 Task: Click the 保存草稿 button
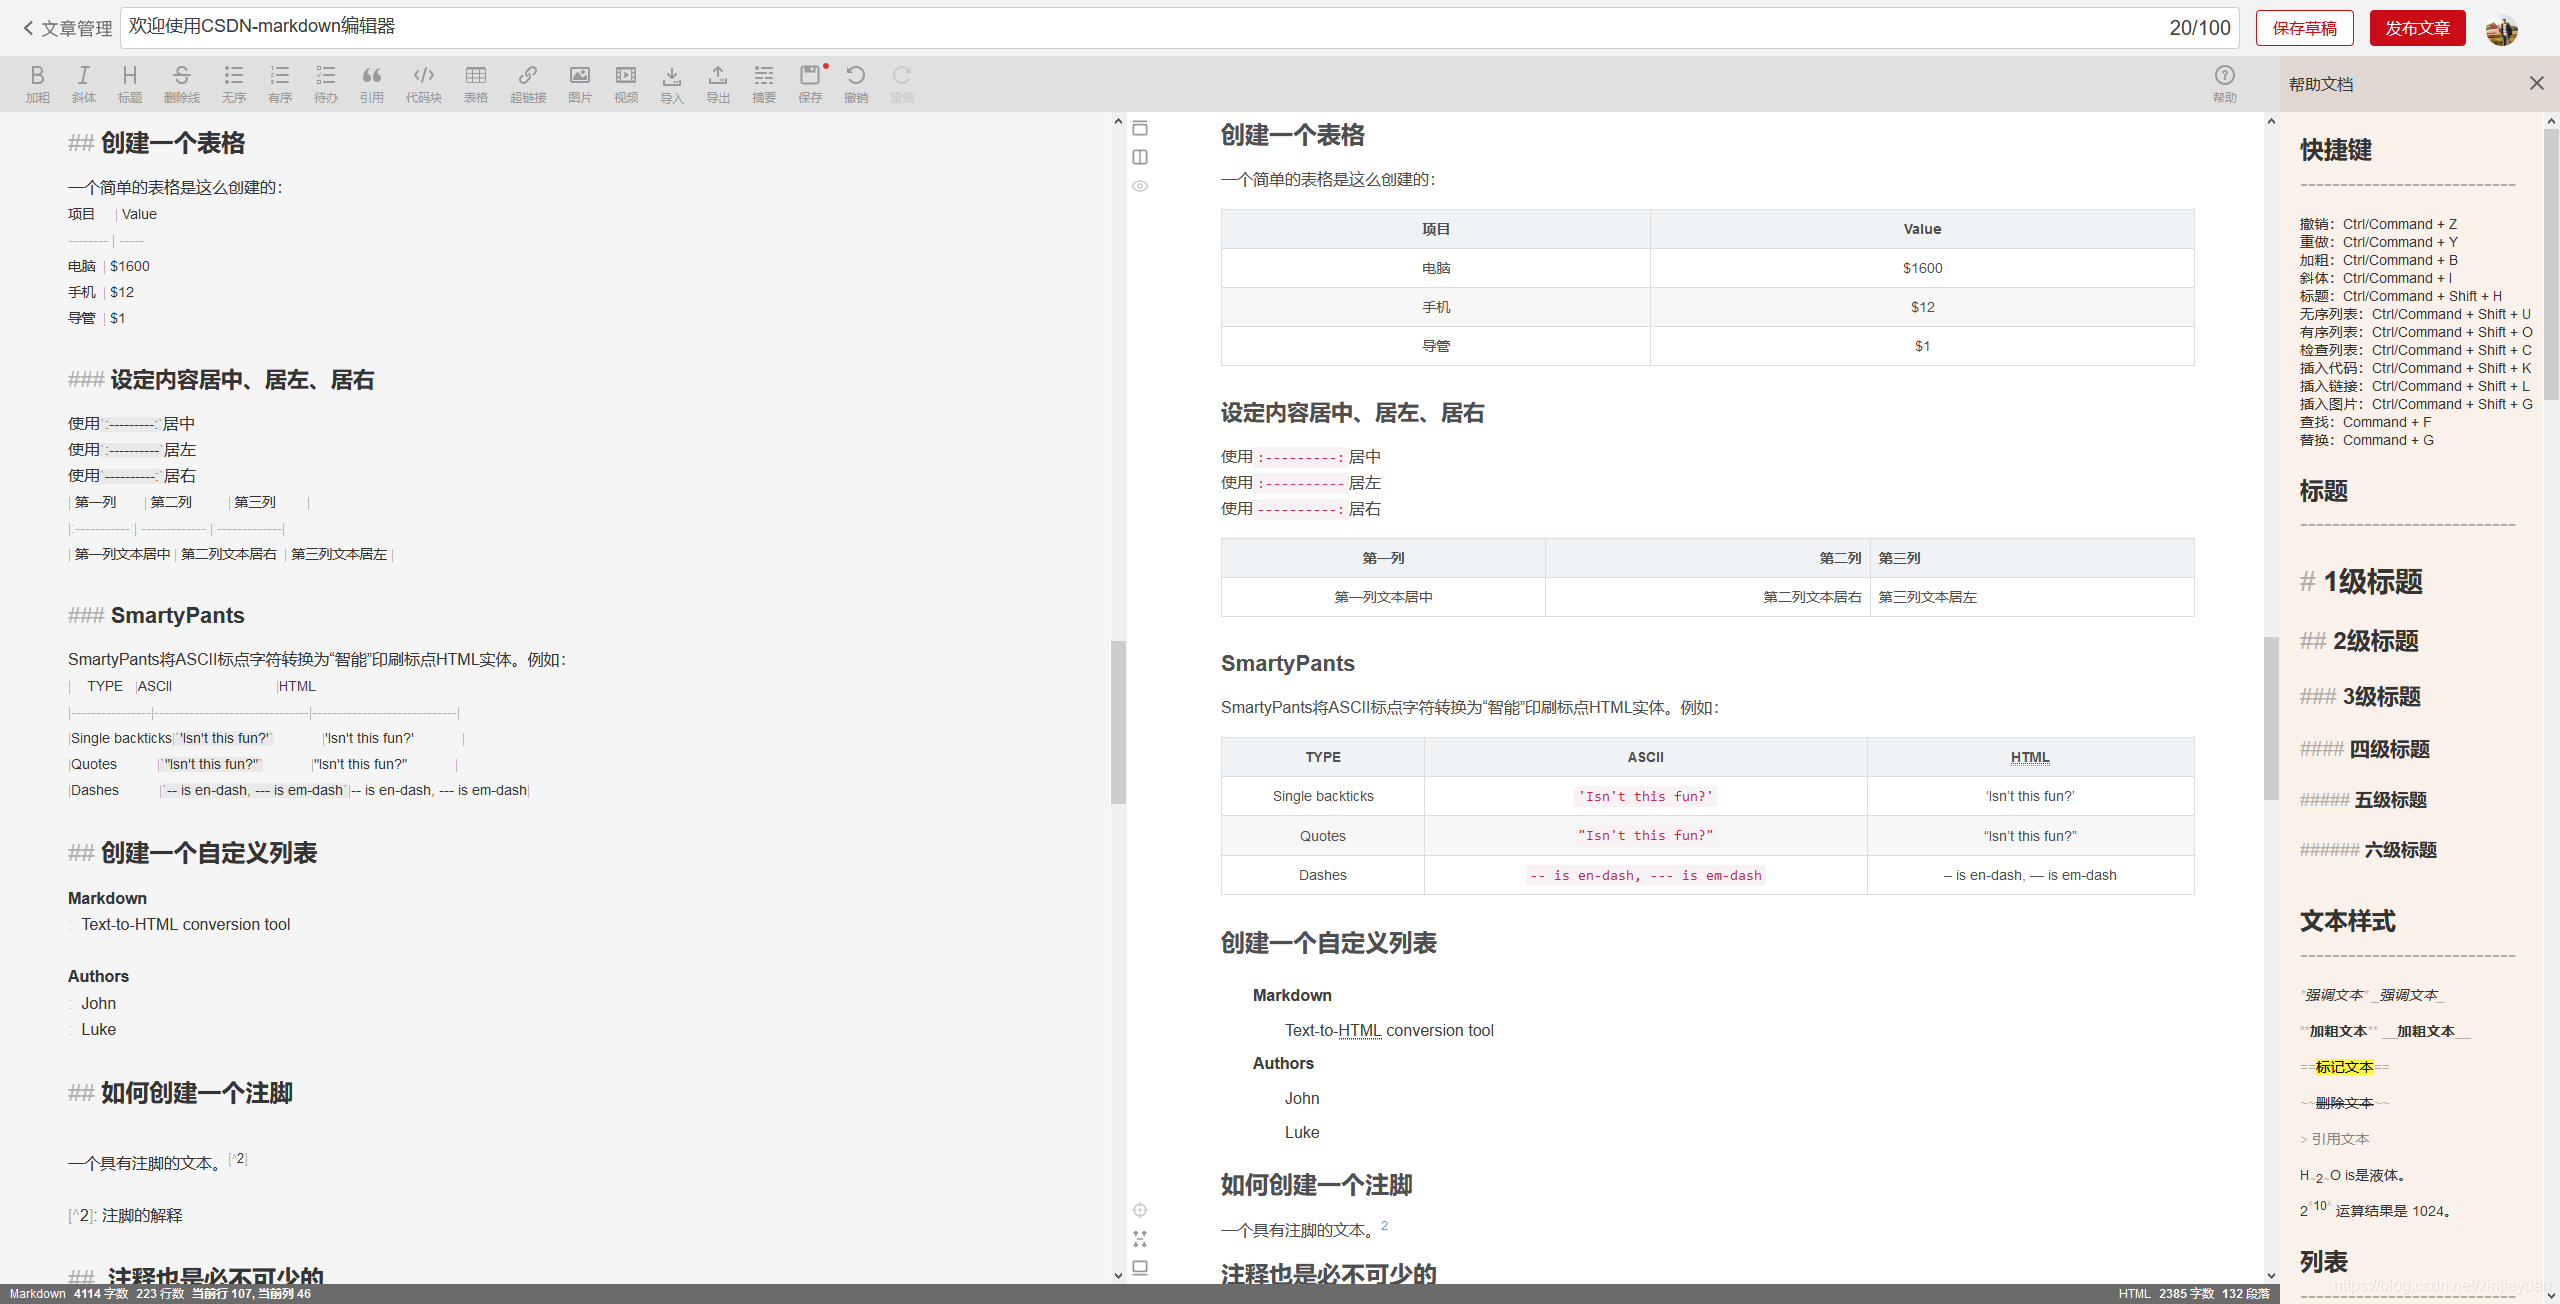pos(2304,28)
